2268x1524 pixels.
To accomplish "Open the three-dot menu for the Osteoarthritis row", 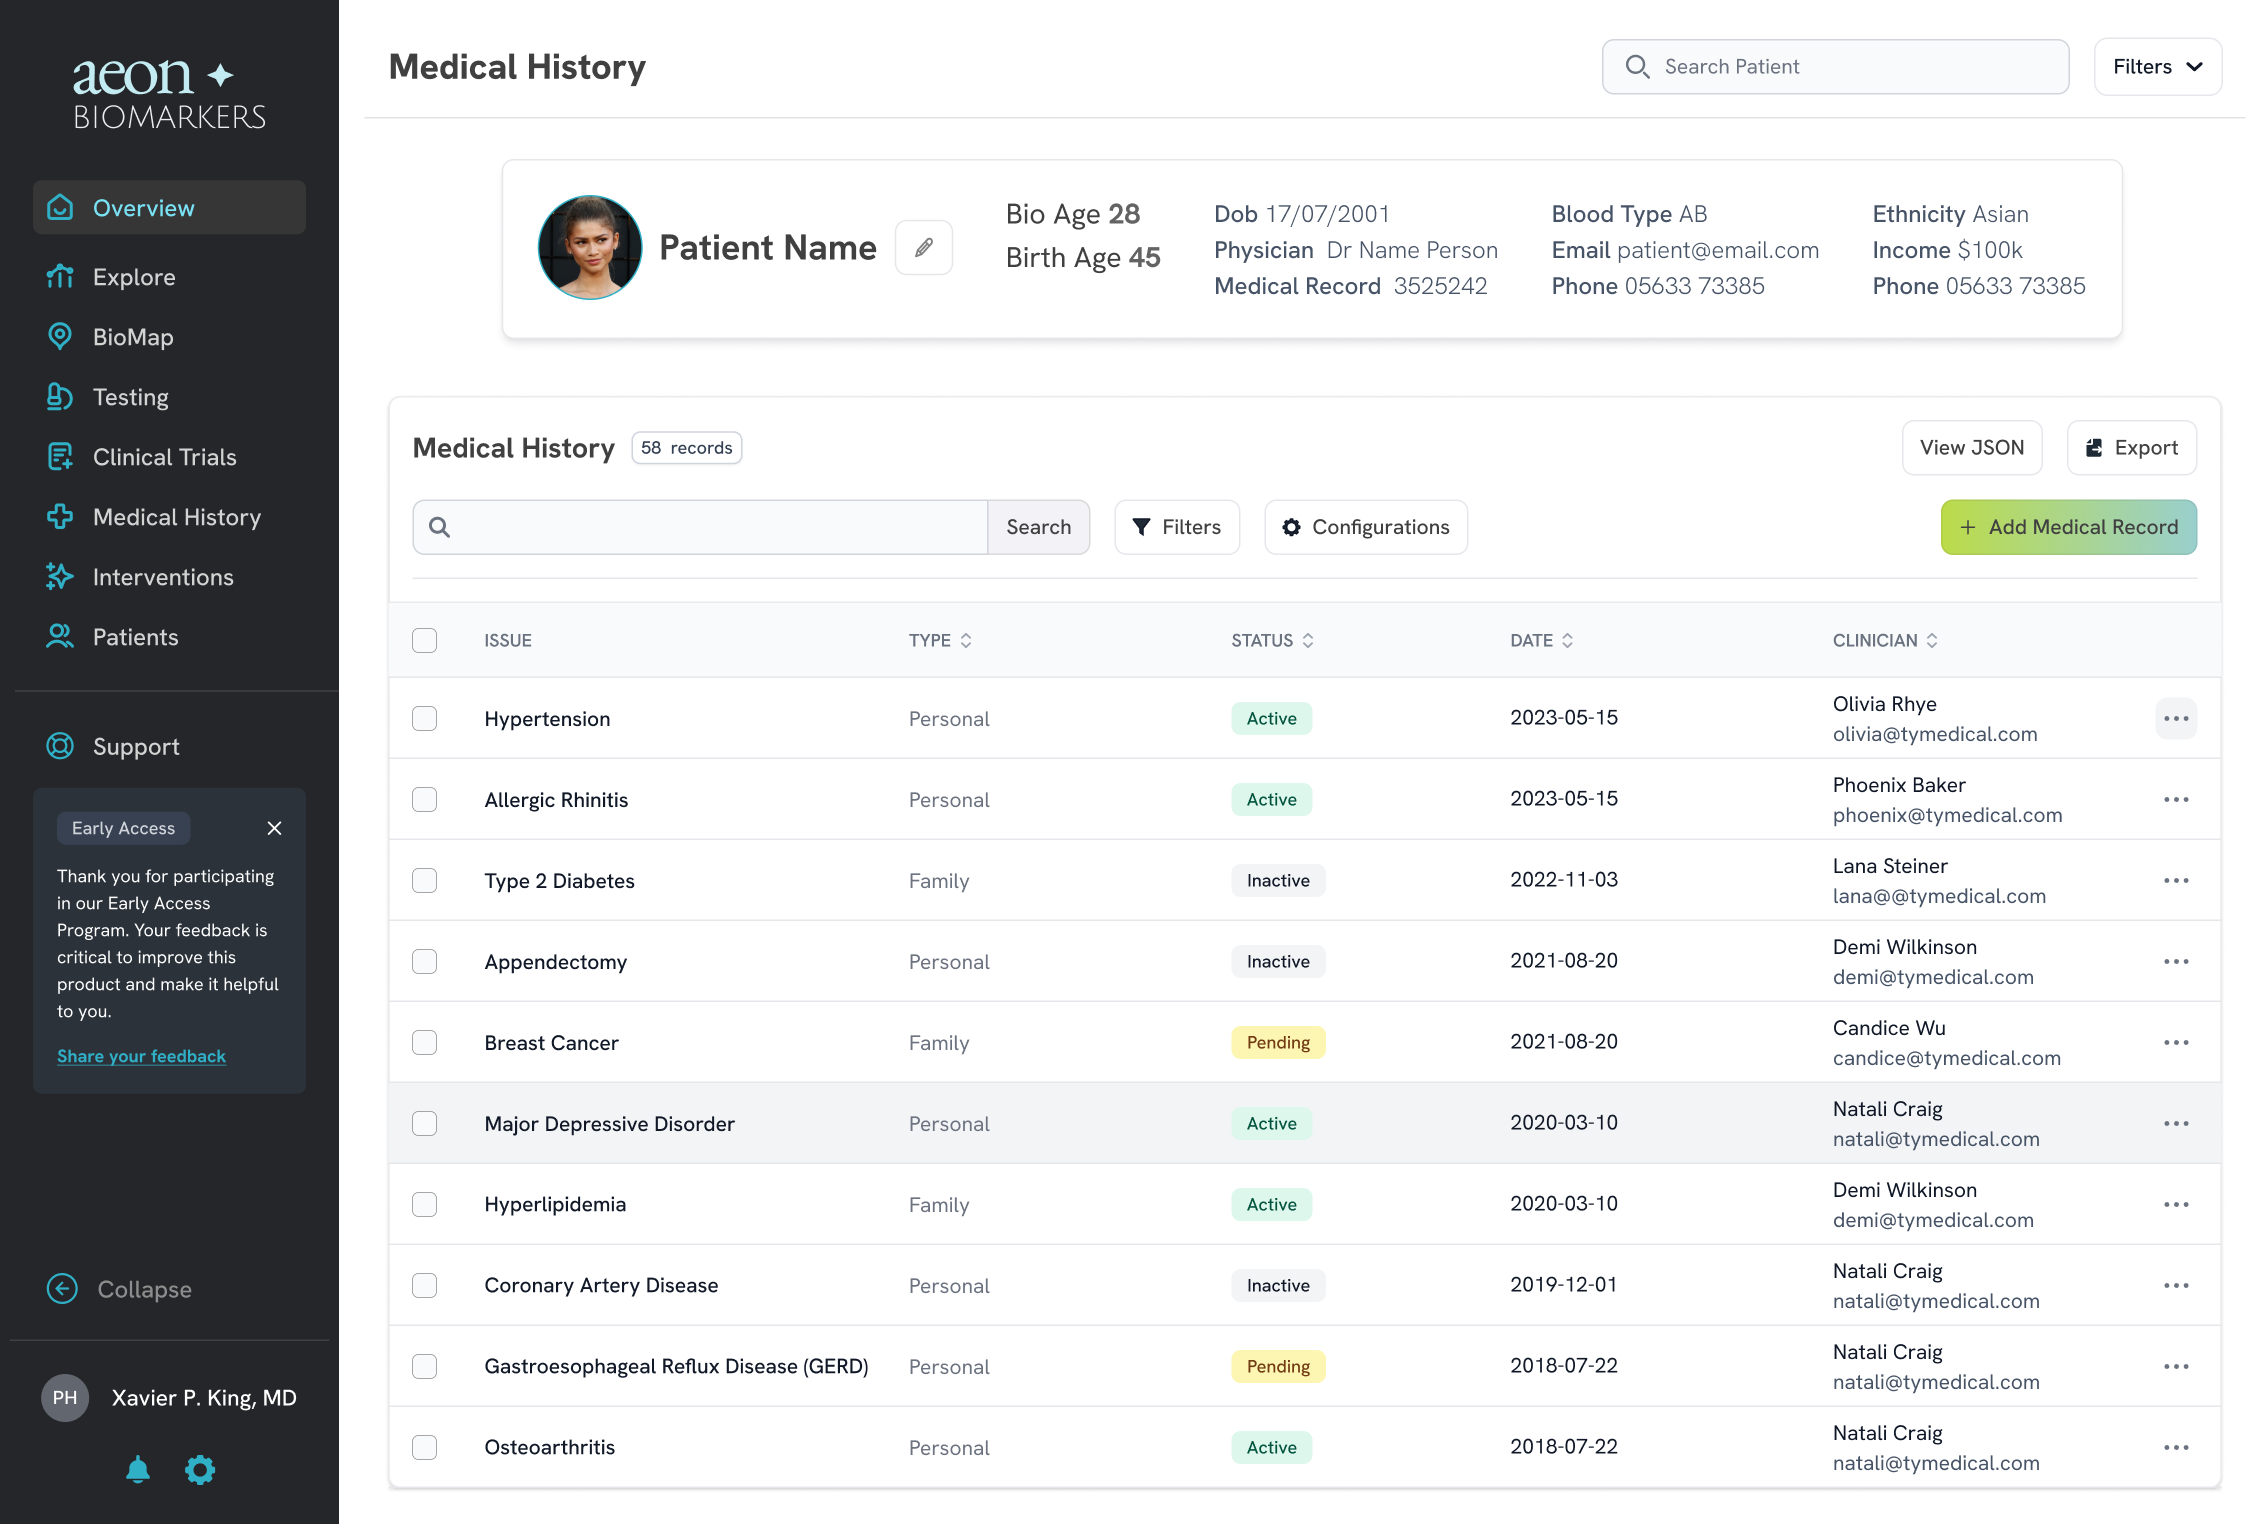I will (2176, 1447).
